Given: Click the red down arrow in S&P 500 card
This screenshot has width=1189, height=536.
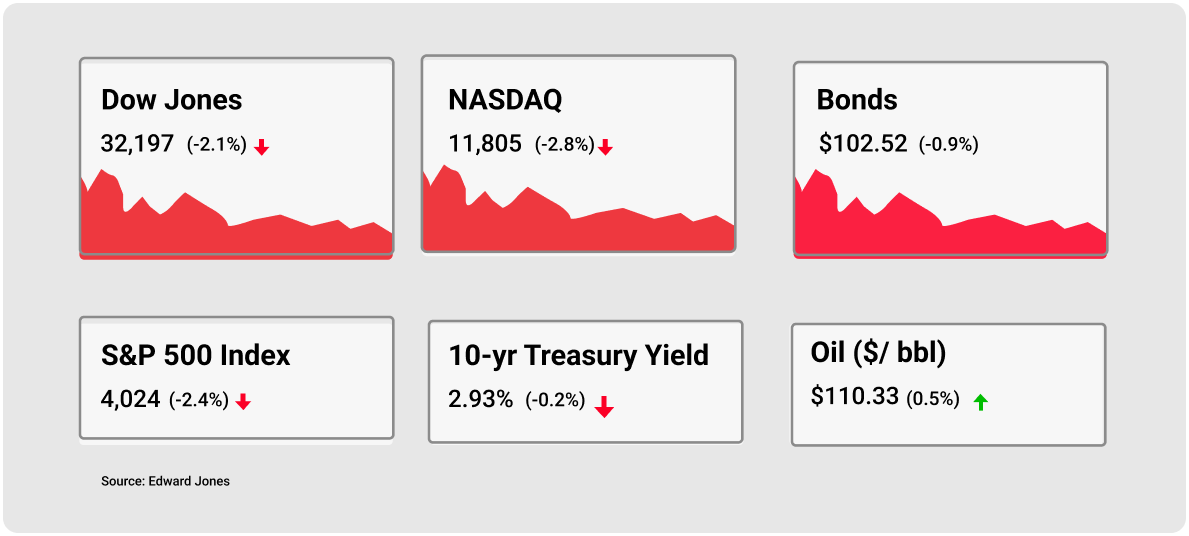Looking at the screenshot, I should pyautogui.click(x=243, y=403).
